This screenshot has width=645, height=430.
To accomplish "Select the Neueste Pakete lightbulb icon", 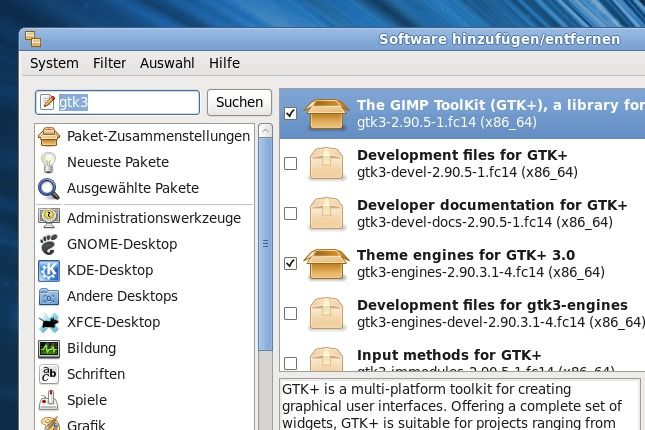I will click(49, 162).
